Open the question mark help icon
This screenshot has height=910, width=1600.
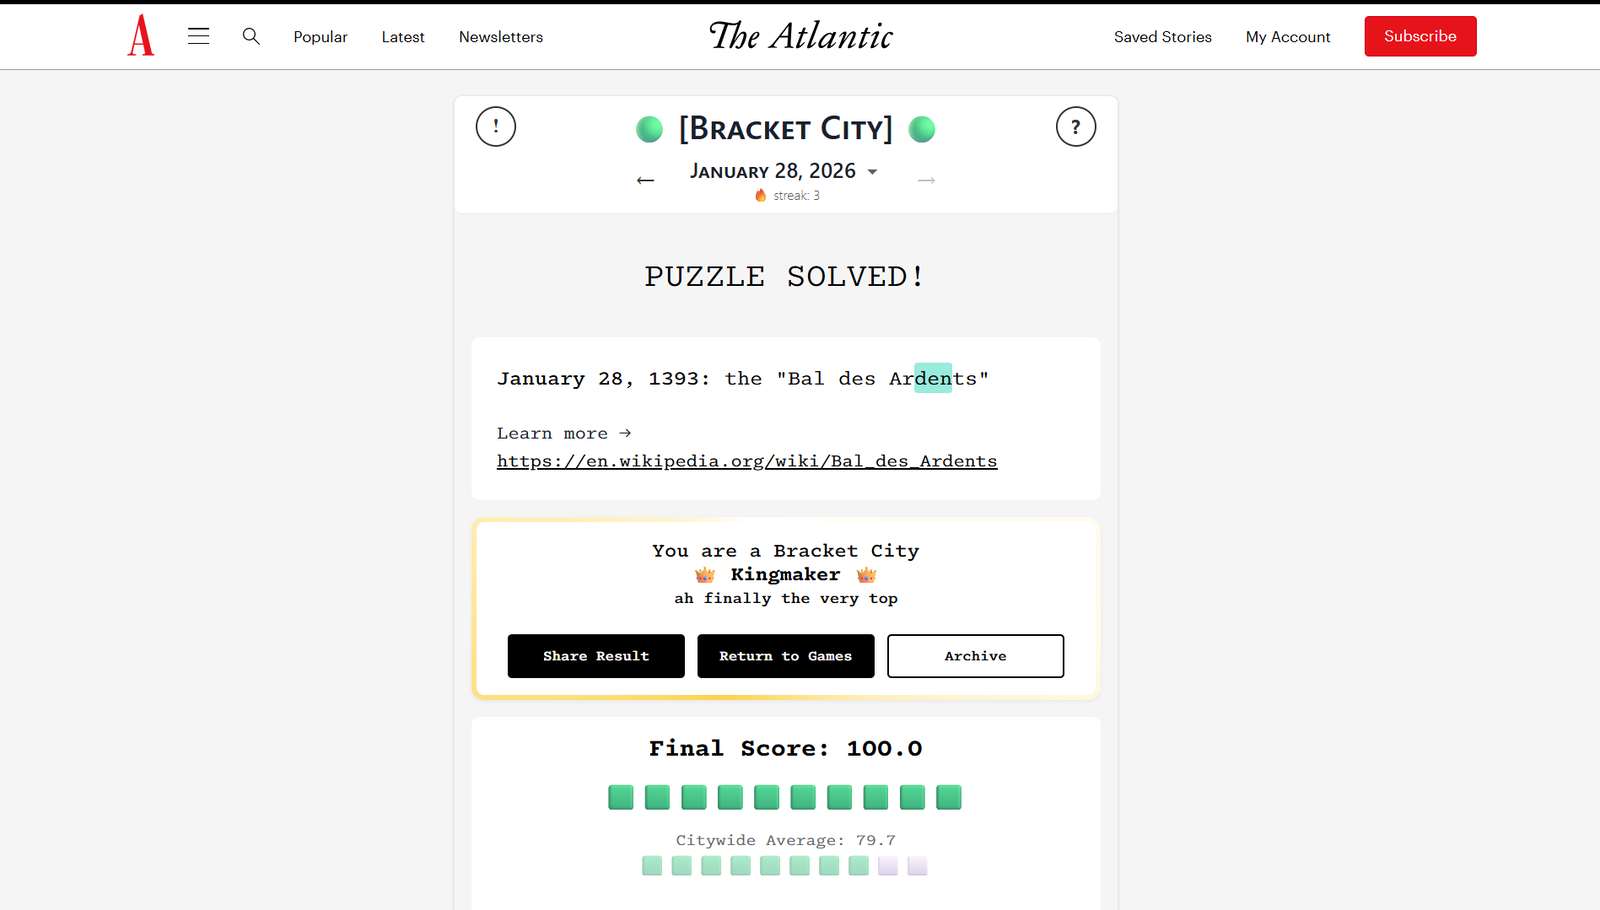click(1076, 127)
